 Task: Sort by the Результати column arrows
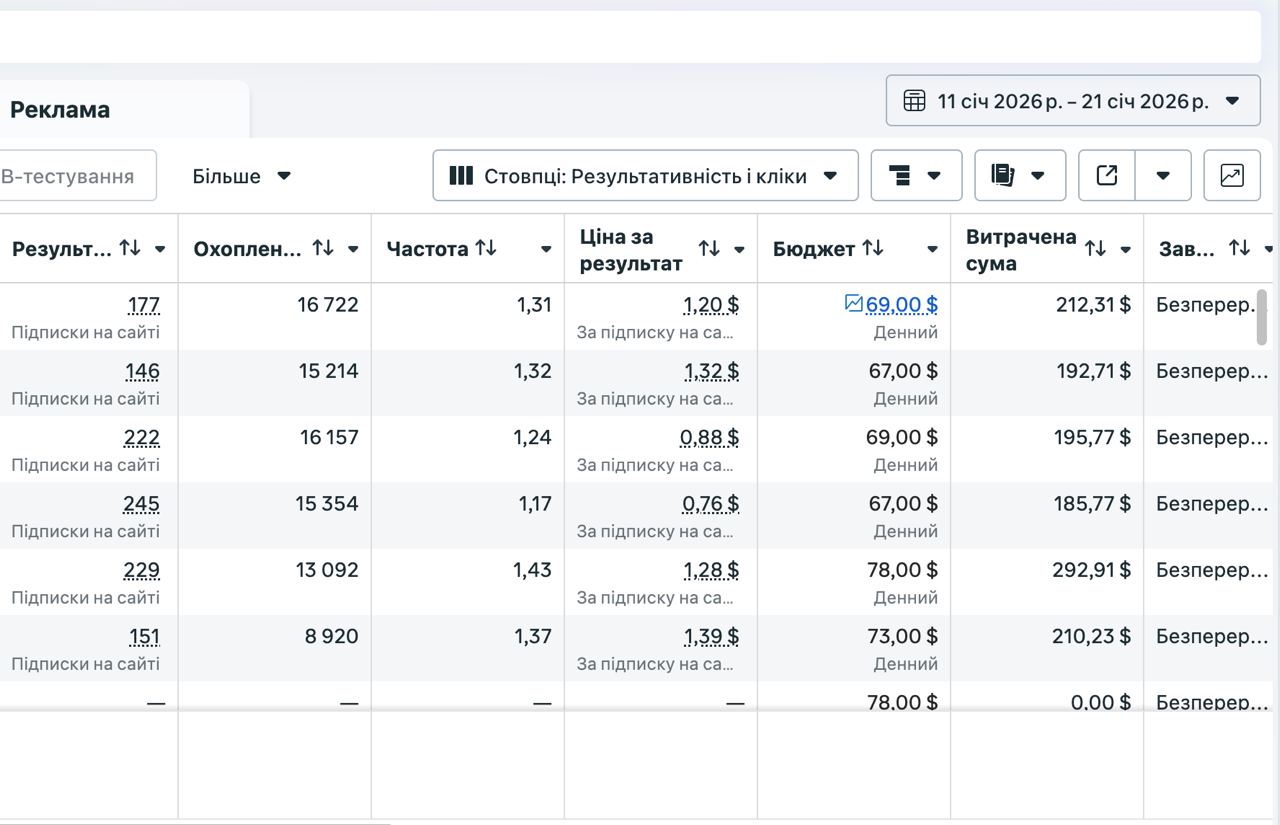click(130, 248)
